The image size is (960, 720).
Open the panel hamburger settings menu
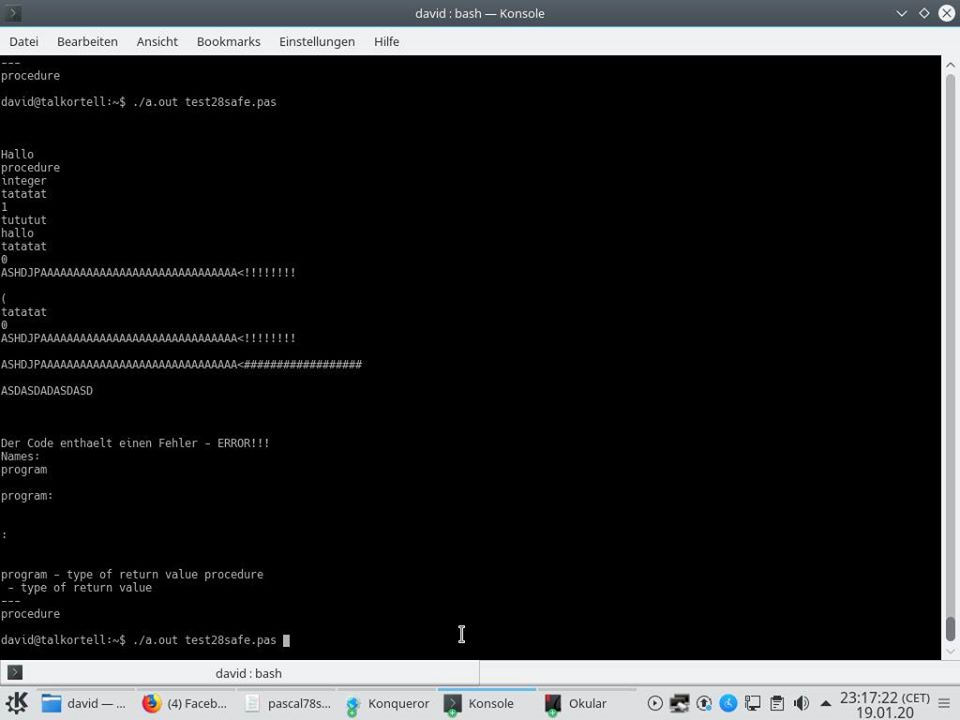coord(946,703)
